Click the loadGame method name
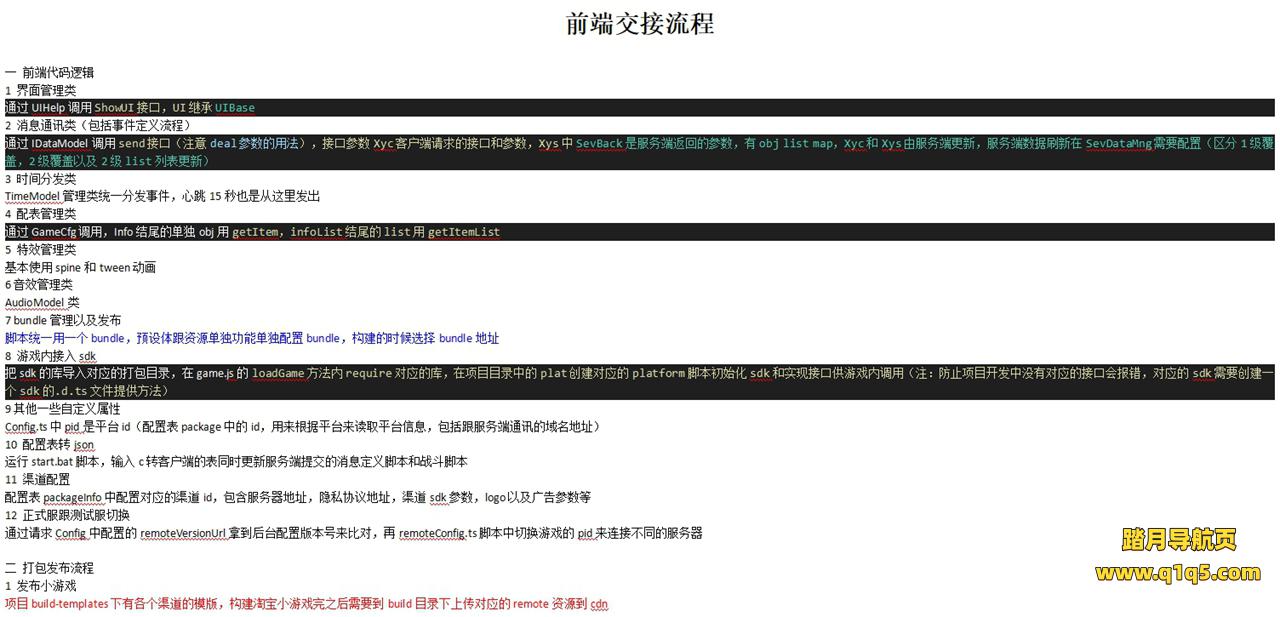 (281, 373)
